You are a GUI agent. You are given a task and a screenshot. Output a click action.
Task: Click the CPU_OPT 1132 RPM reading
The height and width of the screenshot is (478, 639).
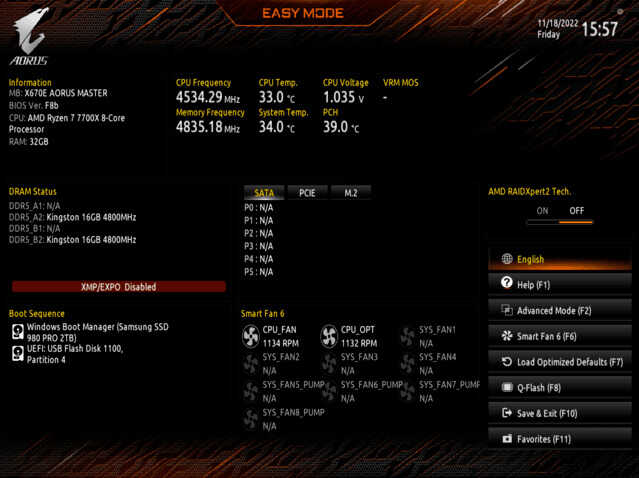click(x=359, y=343)
